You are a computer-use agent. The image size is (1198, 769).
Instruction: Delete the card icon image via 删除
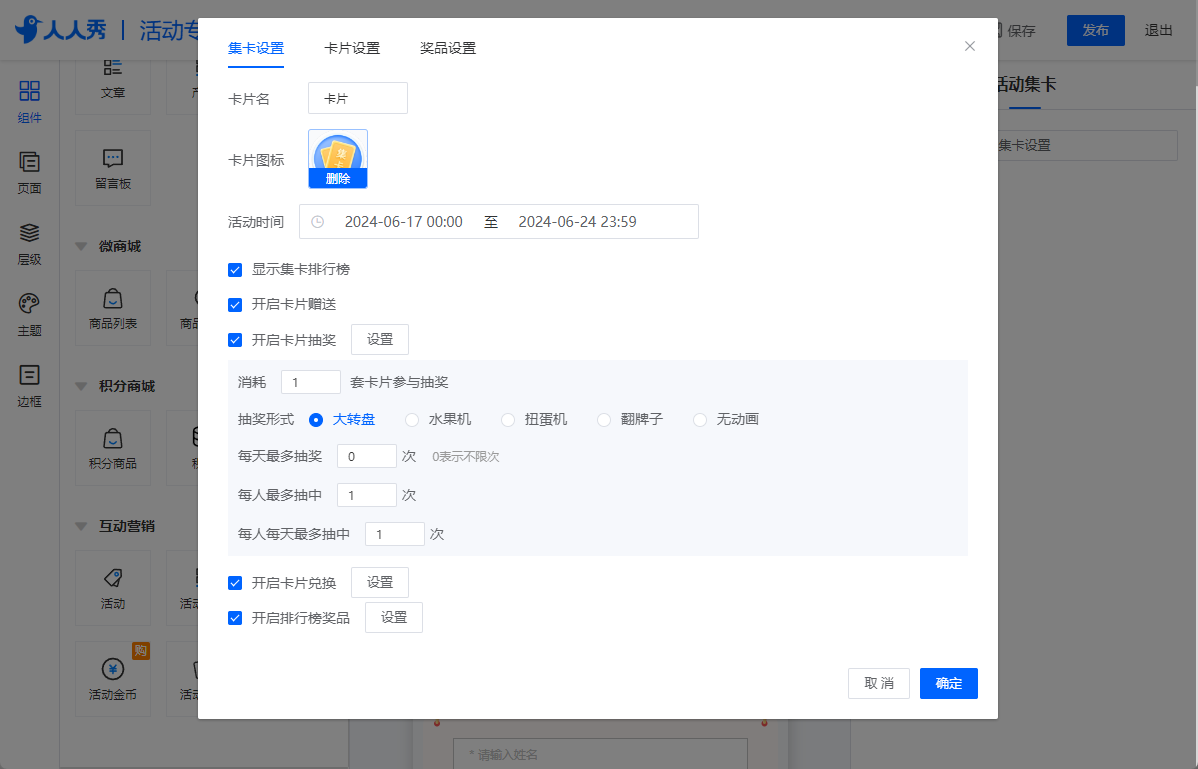(338, 179)
